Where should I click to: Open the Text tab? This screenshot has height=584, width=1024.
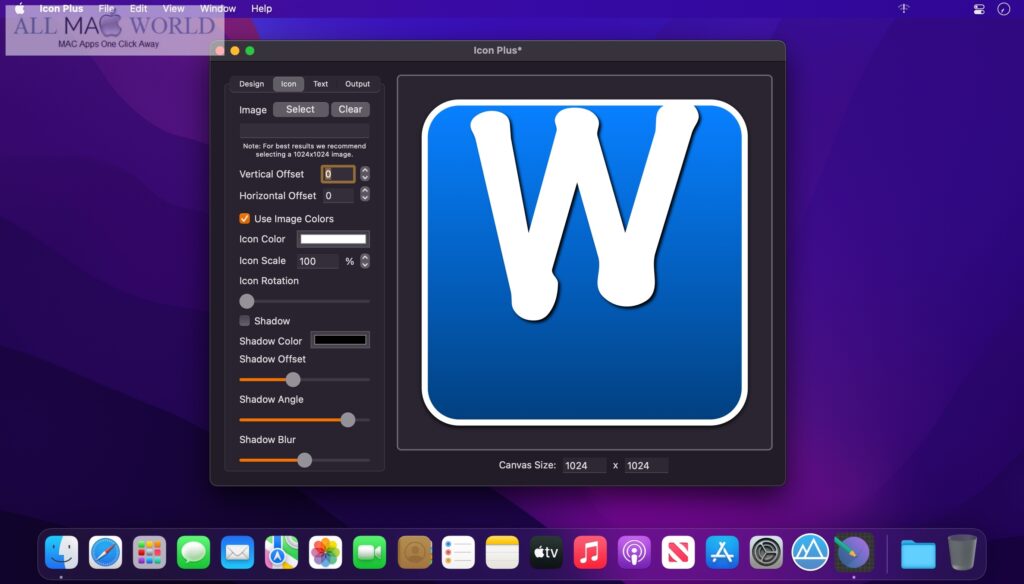[321, 84]
